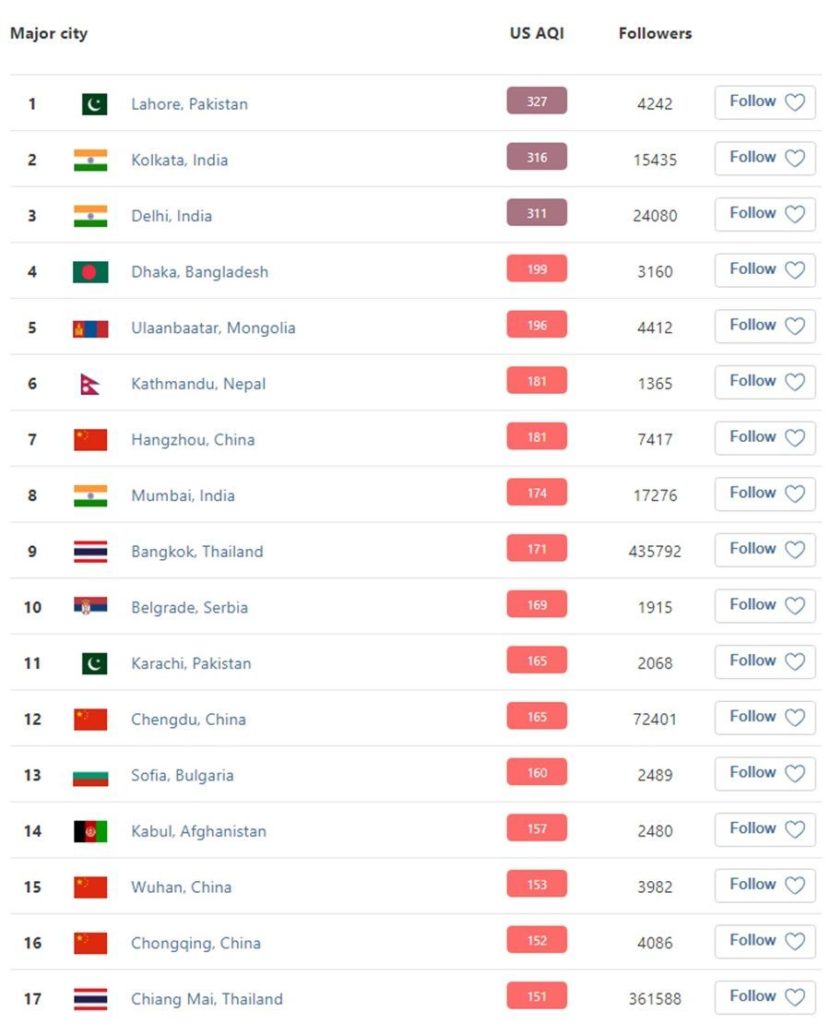The image size is (830, 1024).
Task: Follow Kolkata, India
Action: pyautogui.click(x=765, y=158)
